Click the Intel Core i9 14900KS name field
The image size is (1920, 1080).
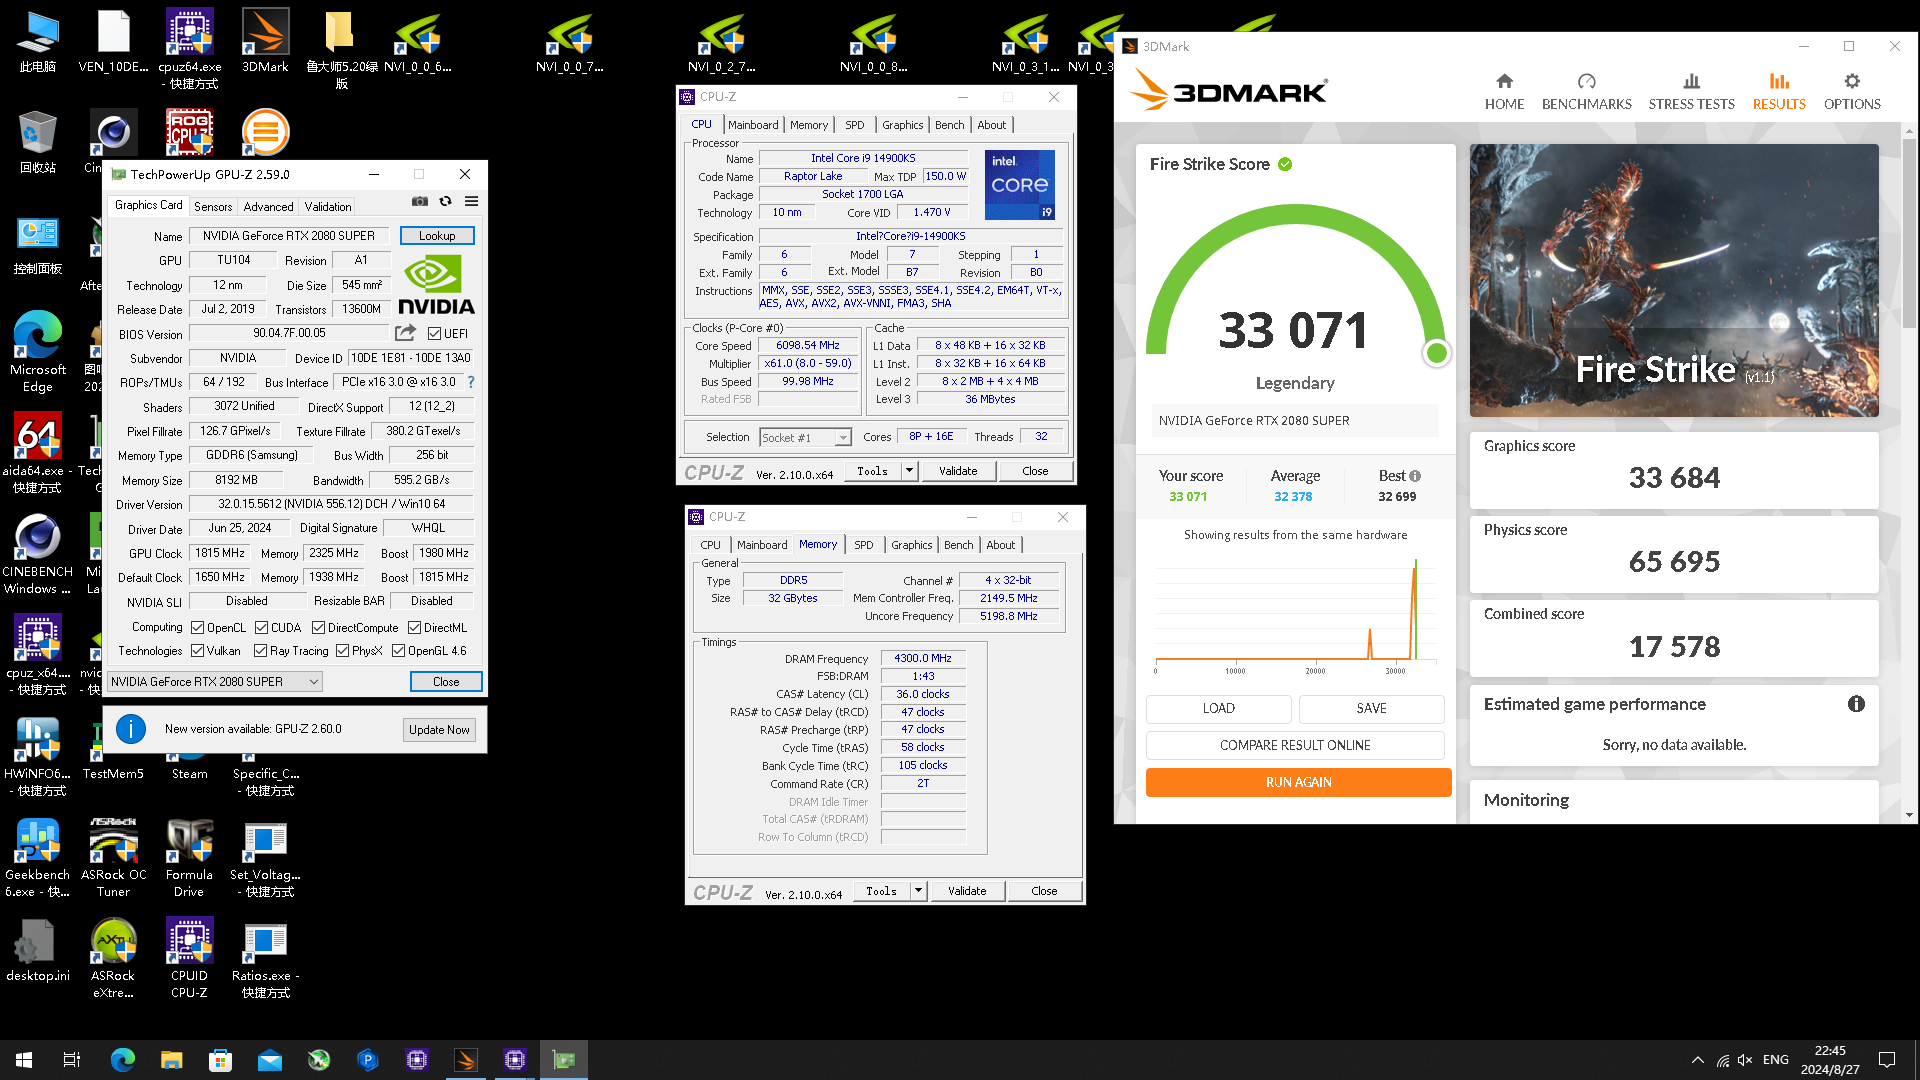pyautogui.click(x=863, y=158)
